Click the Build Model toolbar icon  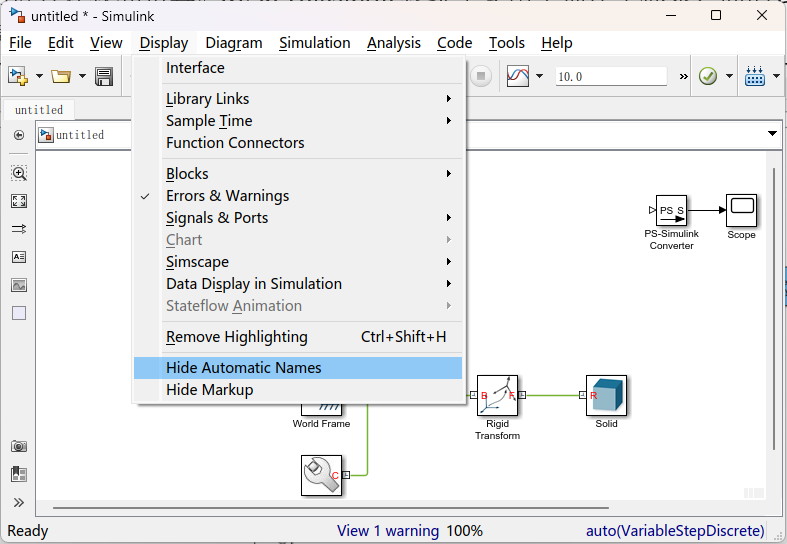755,76
